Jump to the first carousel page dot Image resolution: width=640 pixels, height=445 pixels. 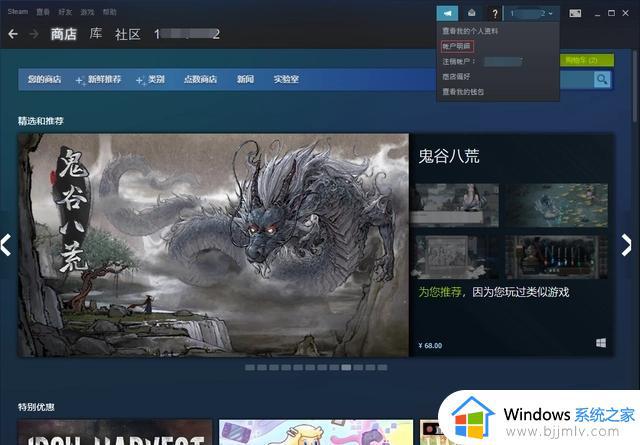pyautogui.click(x=250, y=367)
